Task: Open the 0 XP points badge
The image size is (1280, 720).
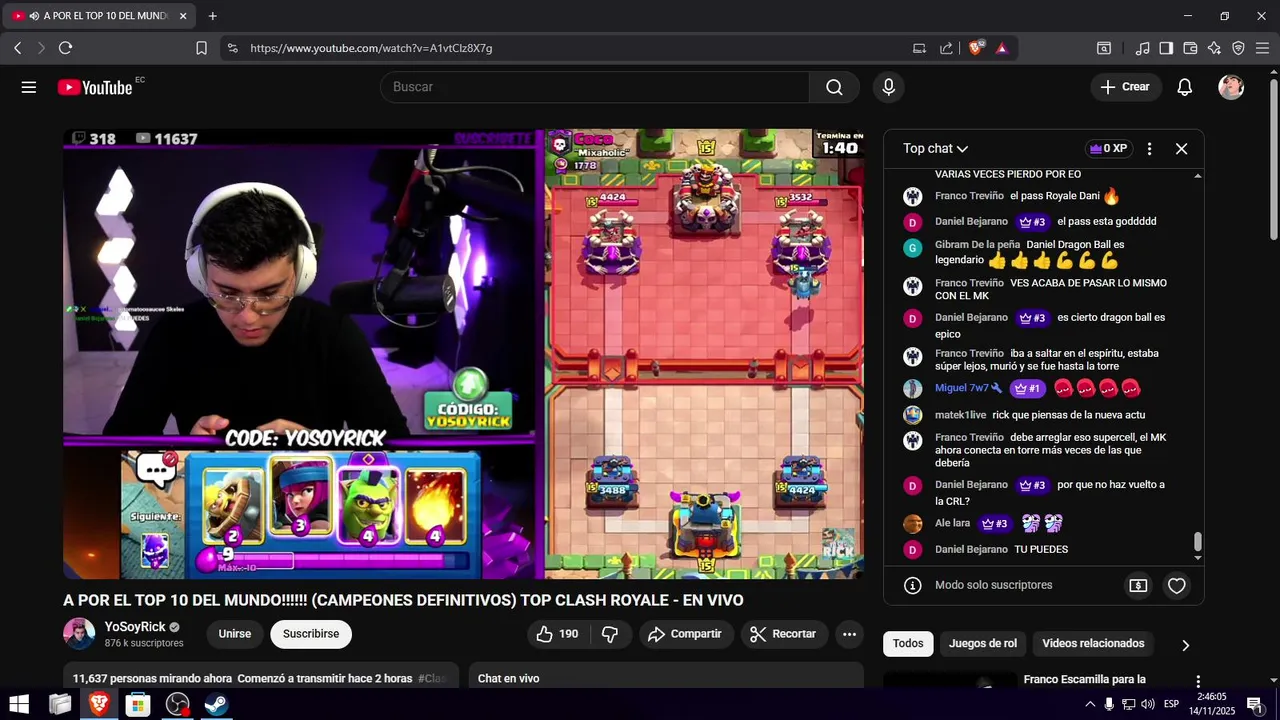Action: 1109,148
